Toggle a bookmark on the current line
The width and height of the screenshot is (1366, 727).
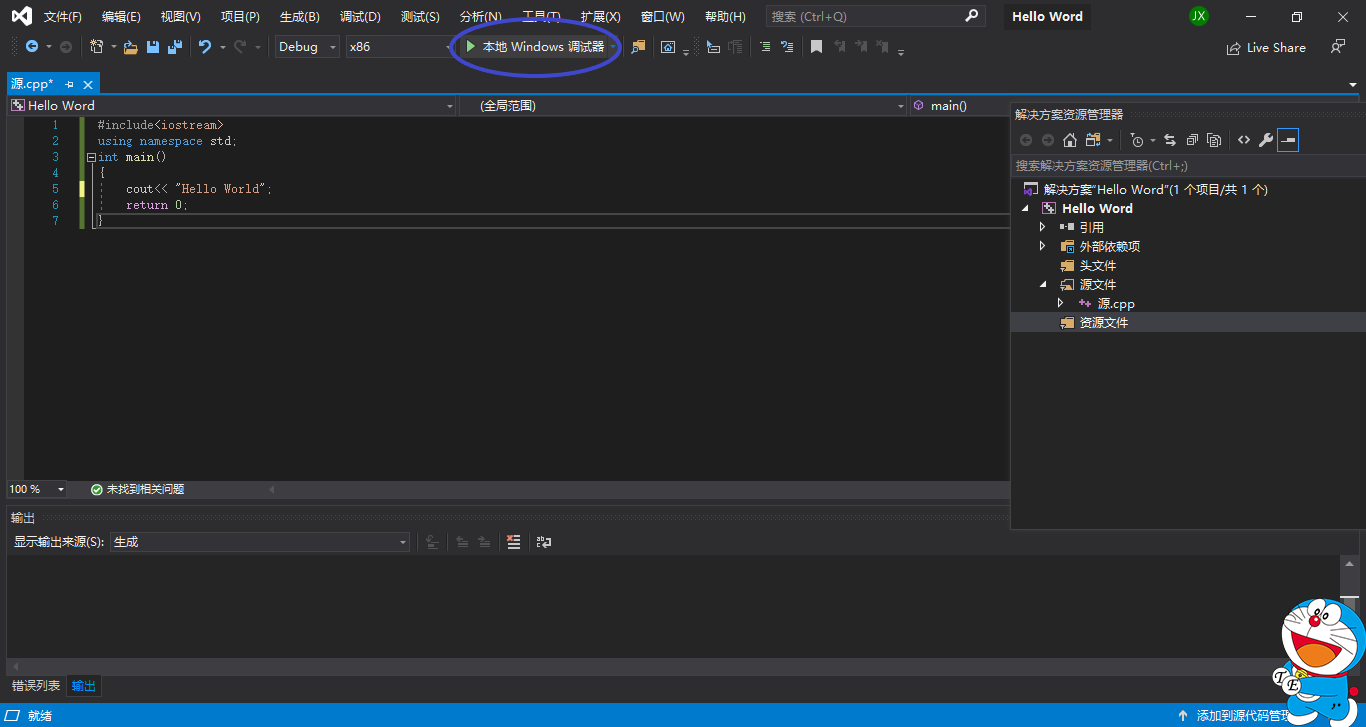815,46
